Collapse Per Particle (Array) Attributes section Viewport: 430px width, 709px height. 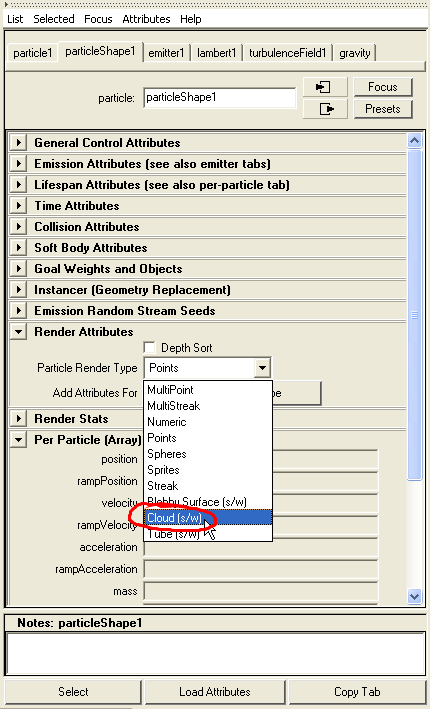coord(19,439)
